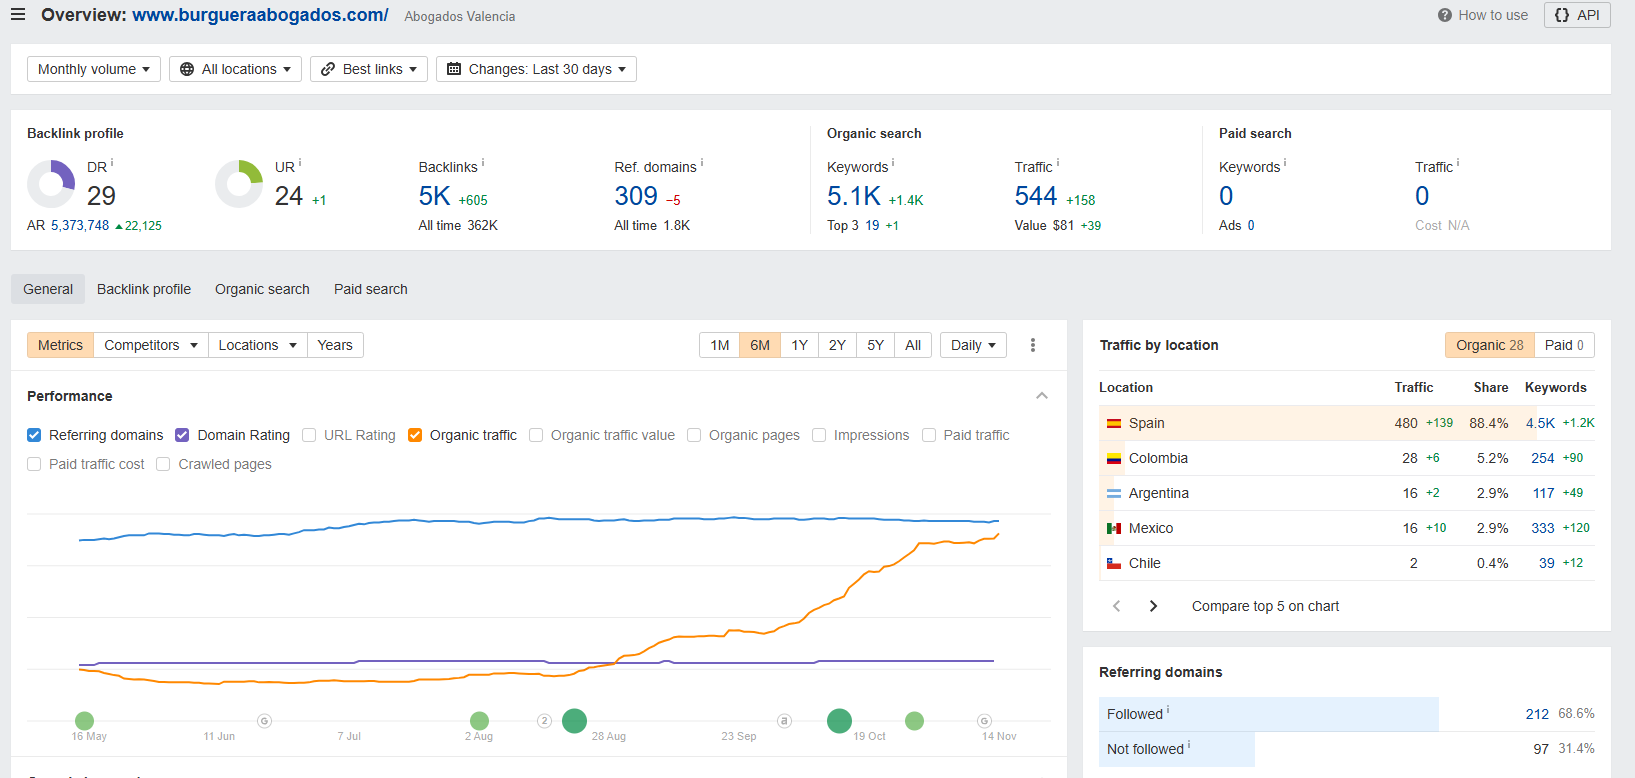Click the Followed info icon

pos(1168,709)
